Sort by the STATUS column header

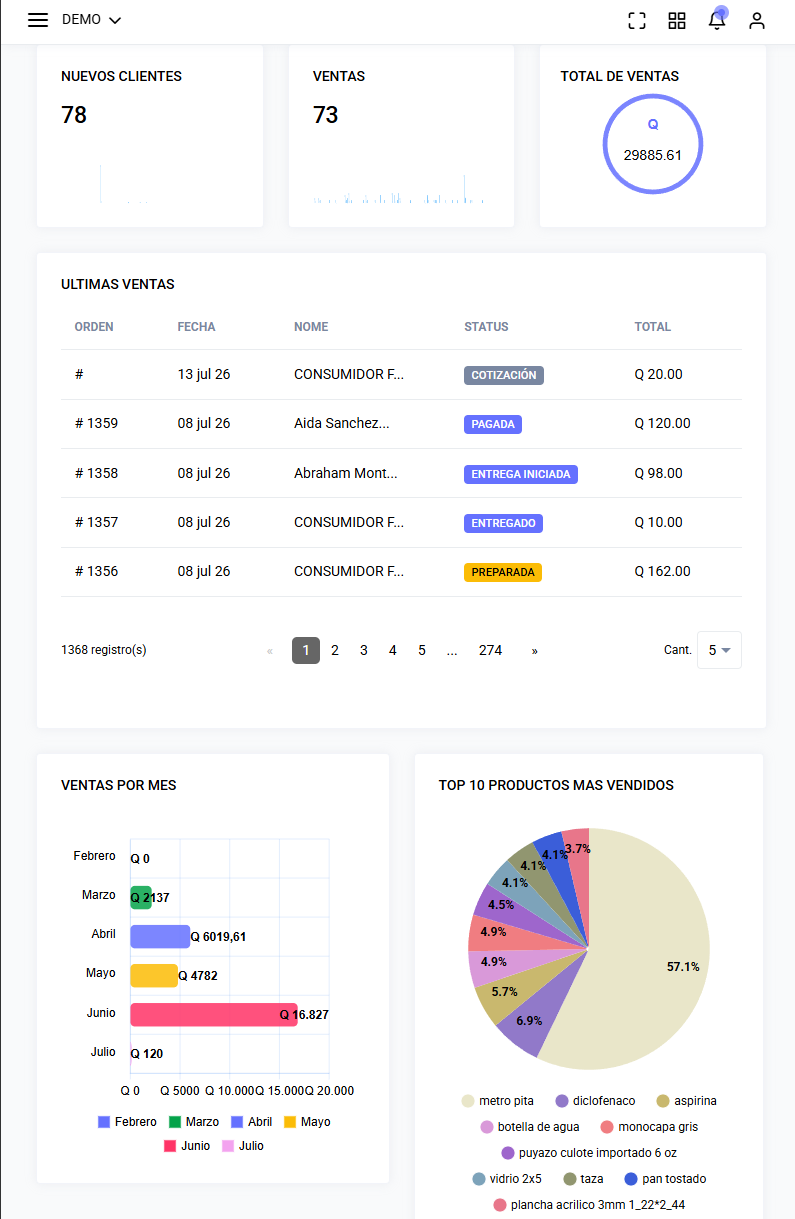click(486, 327)
